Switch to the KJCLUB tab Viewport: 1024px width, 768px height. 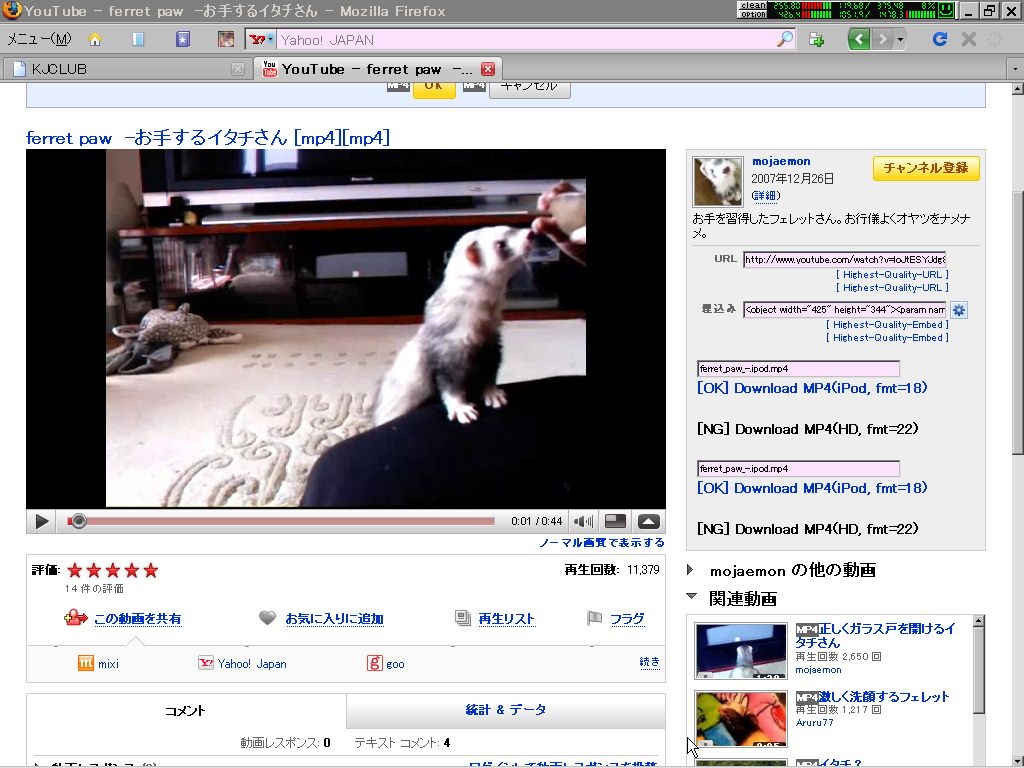tap(125, 69)
